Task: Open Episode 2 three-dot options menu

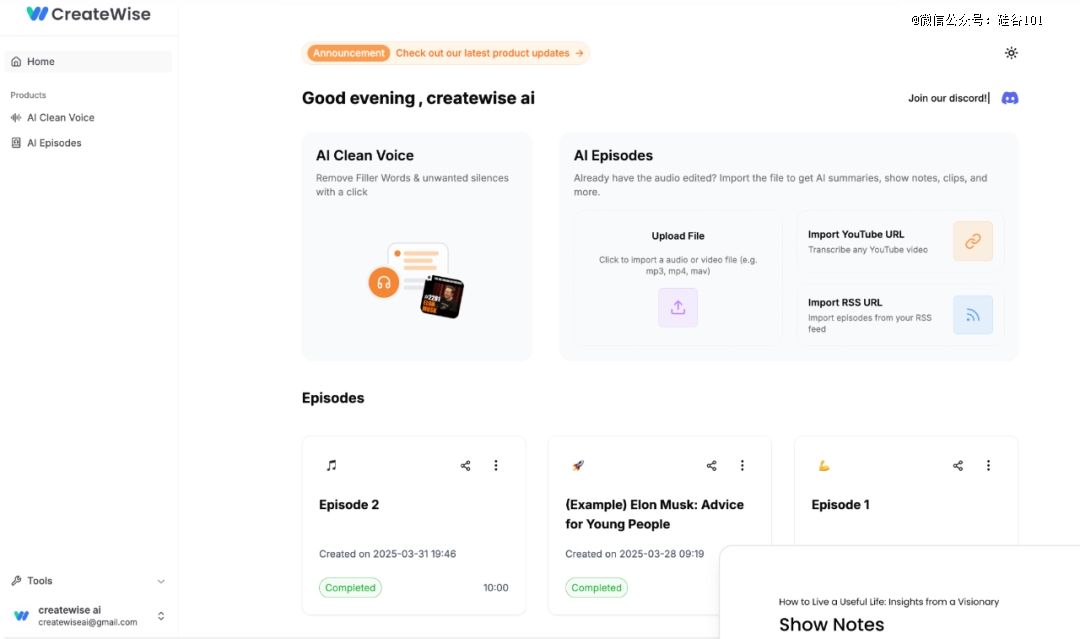Action: click(x=496, y=465)
